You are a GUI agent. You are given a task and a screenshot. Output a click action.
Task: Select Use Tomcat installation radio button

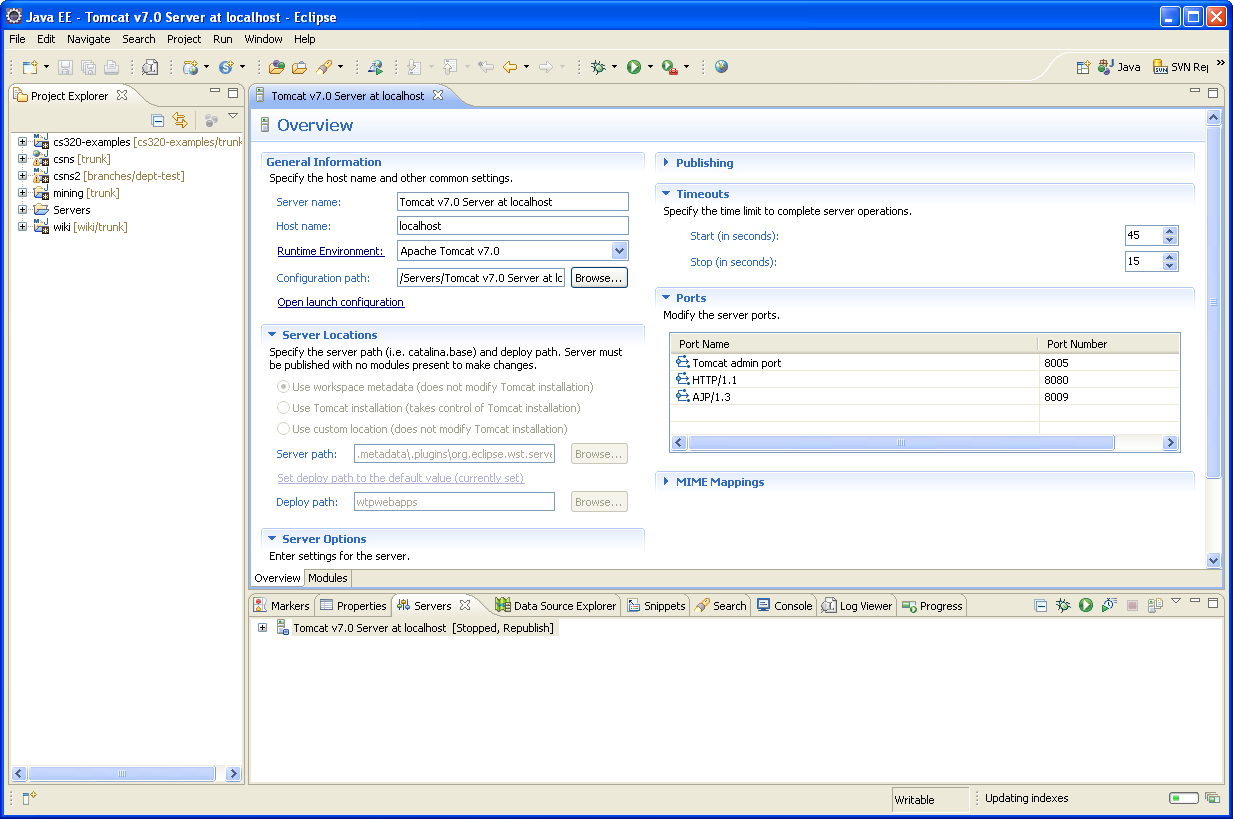283,408
